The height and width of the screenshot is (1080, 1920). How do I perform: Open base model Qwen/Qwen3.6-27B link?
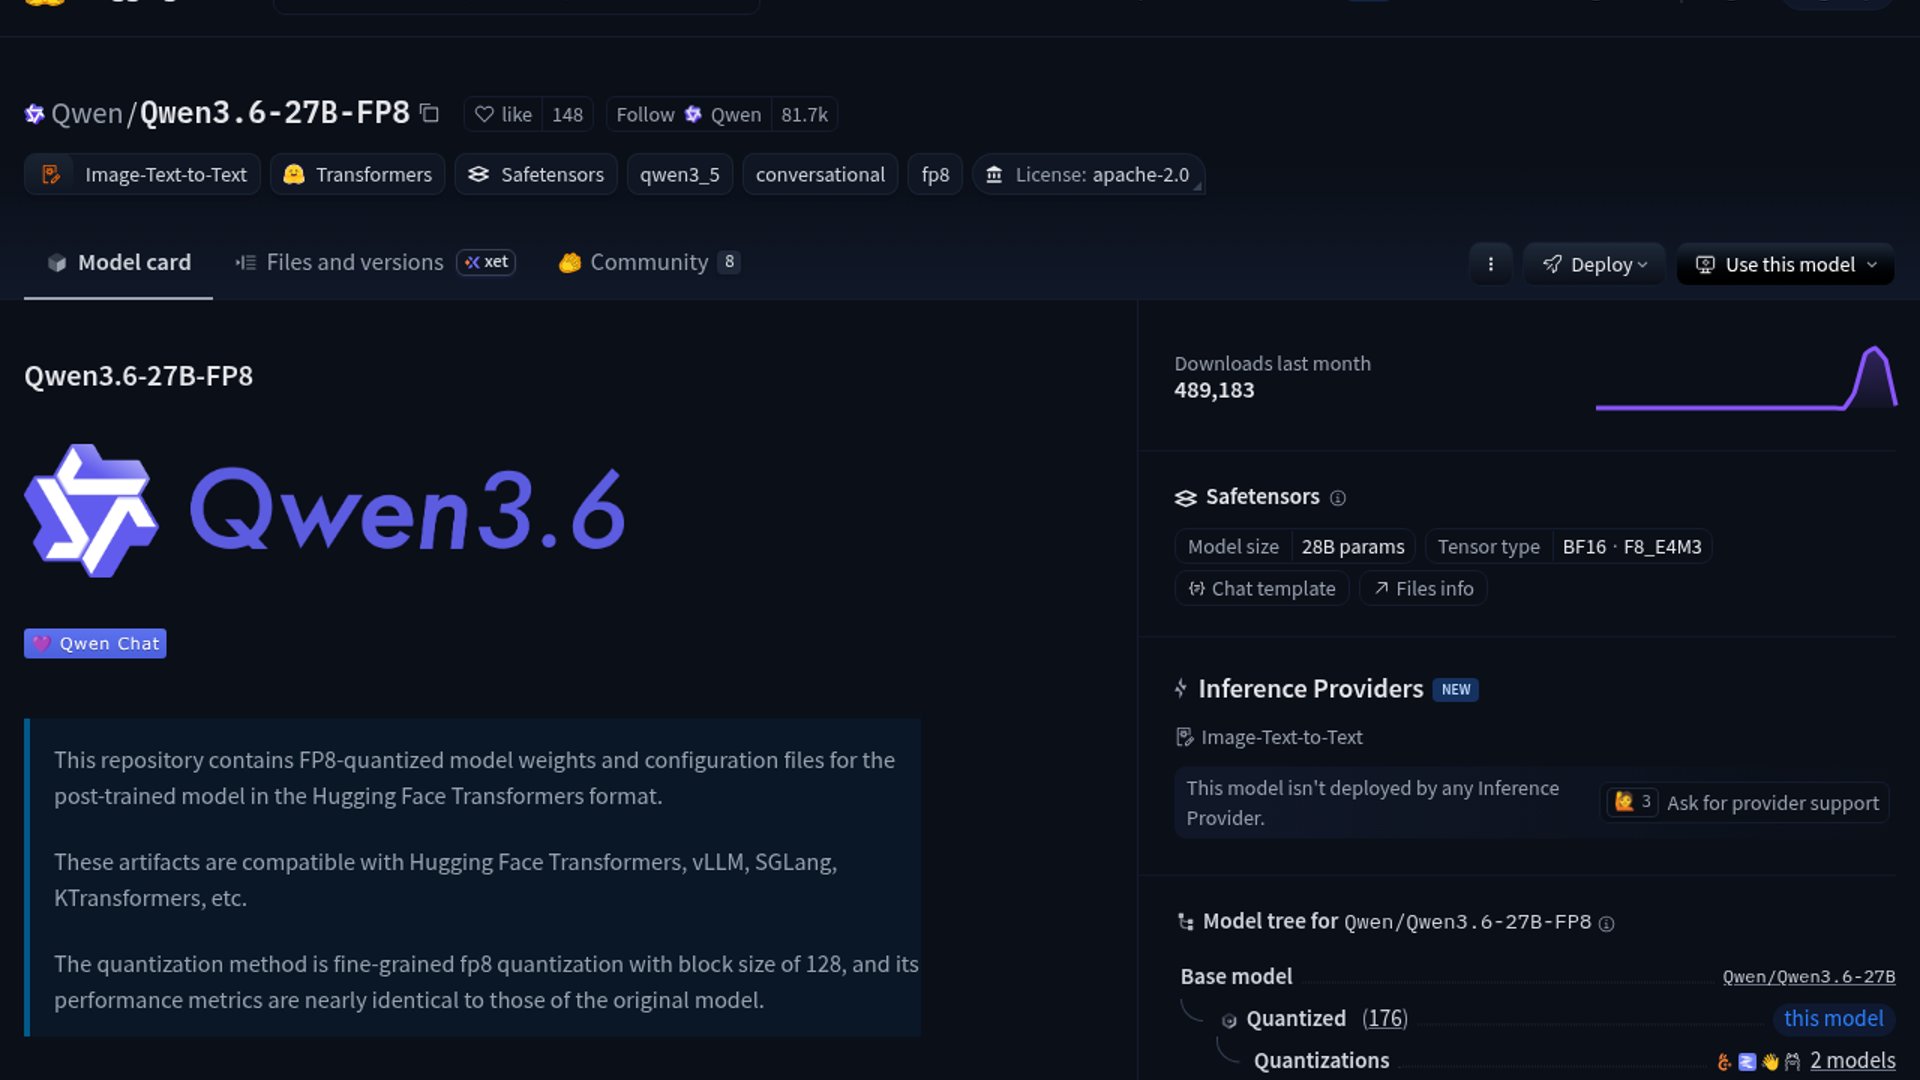[1808, 977]
